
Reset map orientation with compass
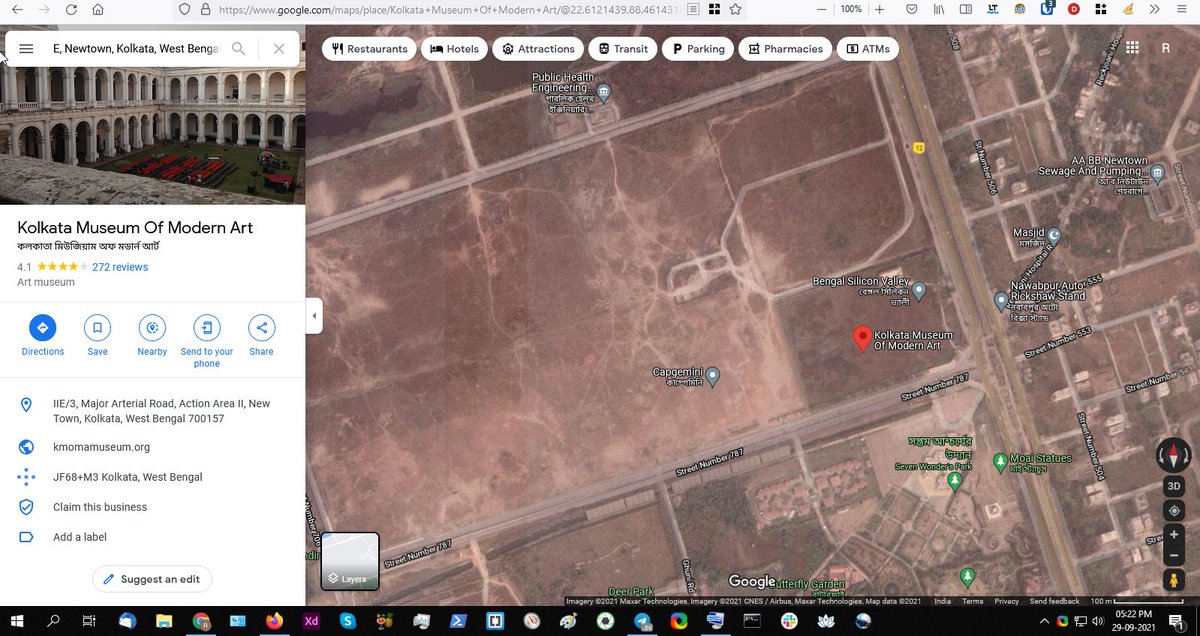tap(1173, 456)
